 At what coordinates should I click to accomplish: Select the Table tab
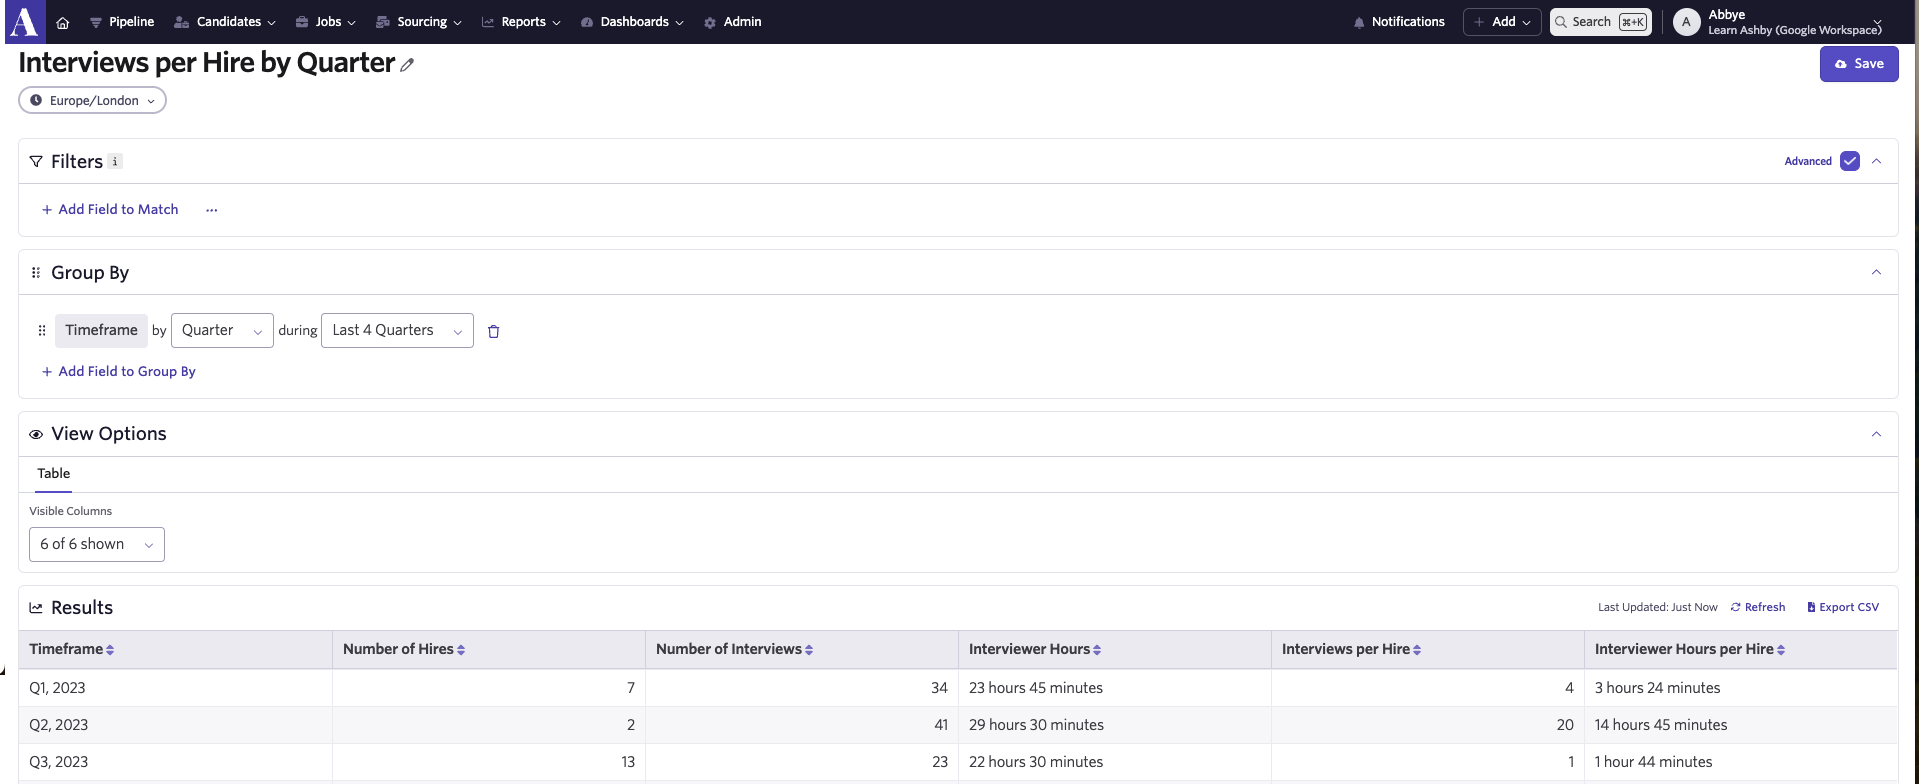[54, 474]
